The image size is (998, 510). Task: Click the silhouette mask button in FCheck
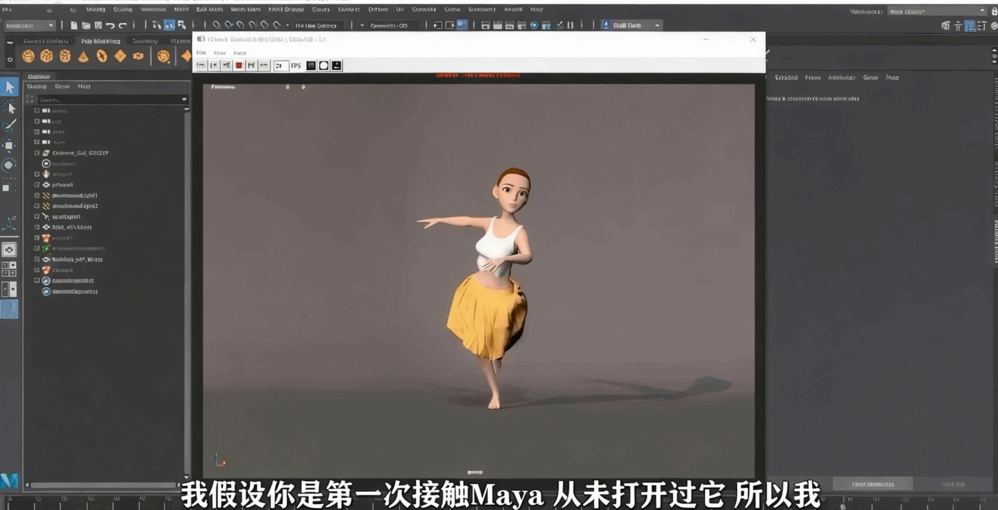click(337, 65)
